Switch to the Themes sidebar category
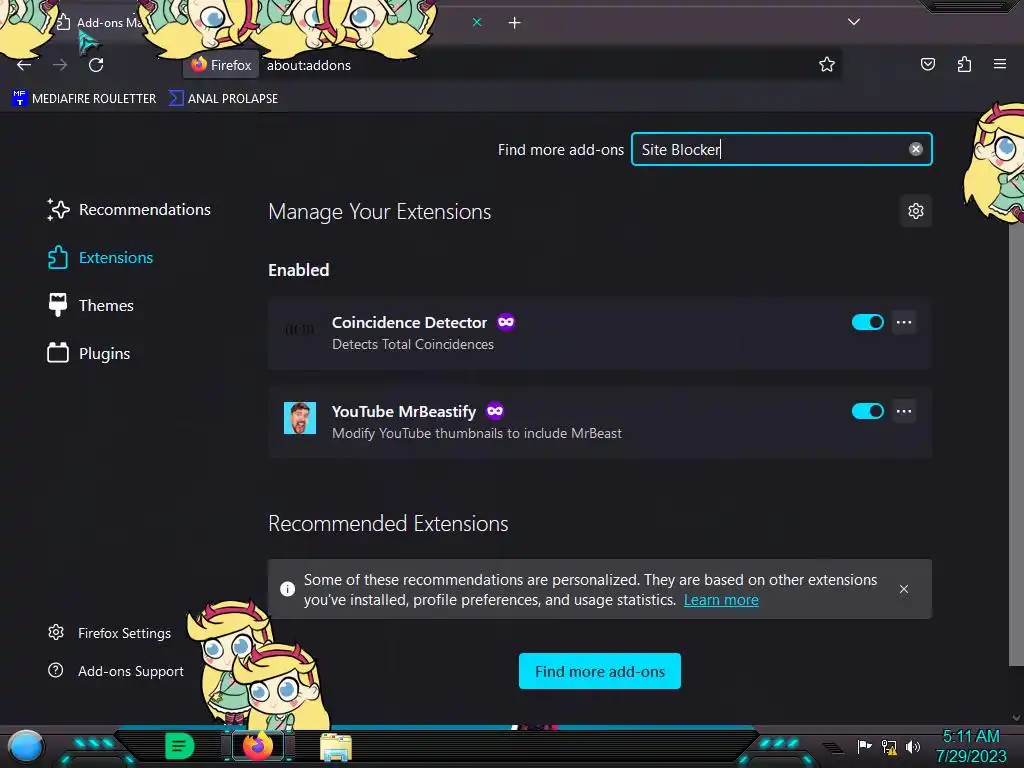The image size is (1024, 768). [x=90, y=306]
